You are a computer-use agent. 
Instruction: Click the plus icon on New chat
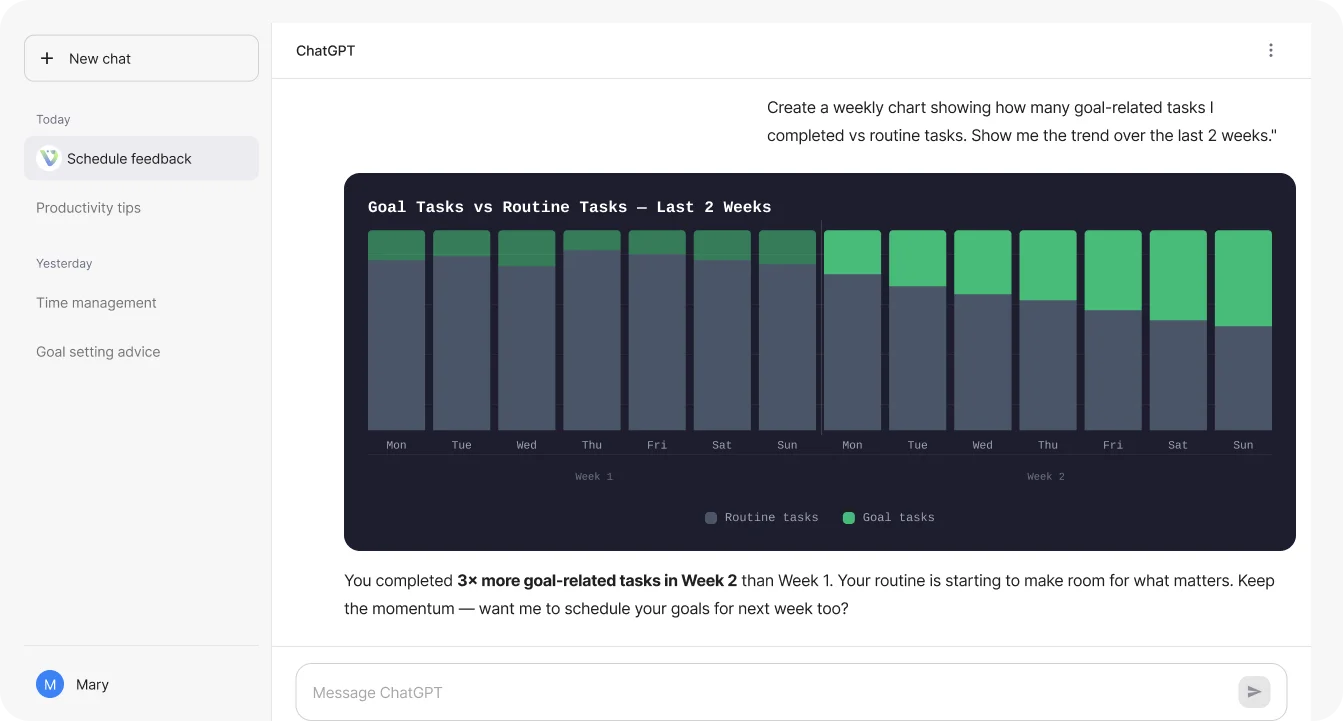(46, 58)
